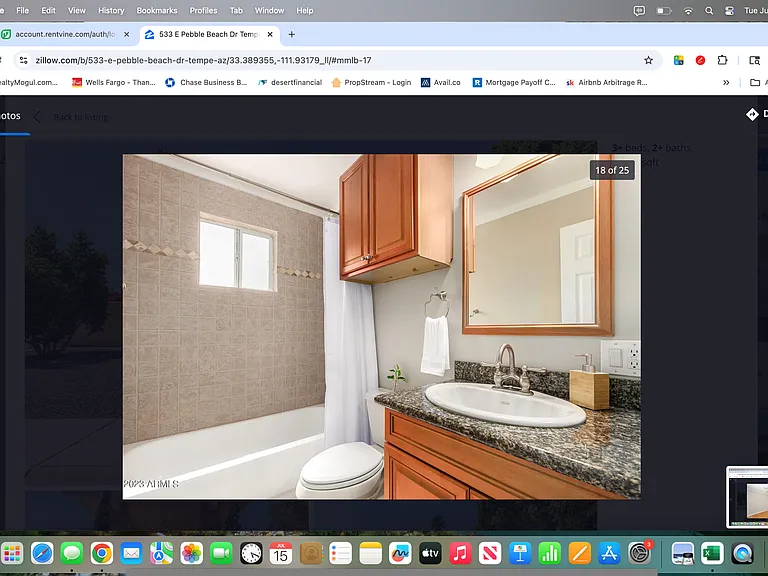768x576 pixels.
Task: Open Notes app in the dock
Action: (x=371, y=554)
